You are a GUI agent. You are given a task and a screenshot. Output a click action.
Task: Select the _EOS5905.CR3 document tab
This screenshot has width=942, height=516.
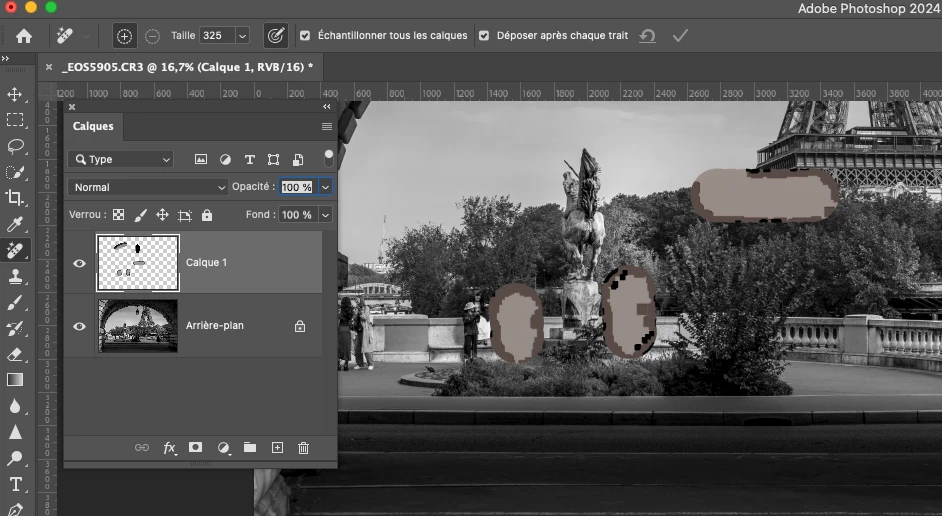pyautogui.click(x=187, y=67)
